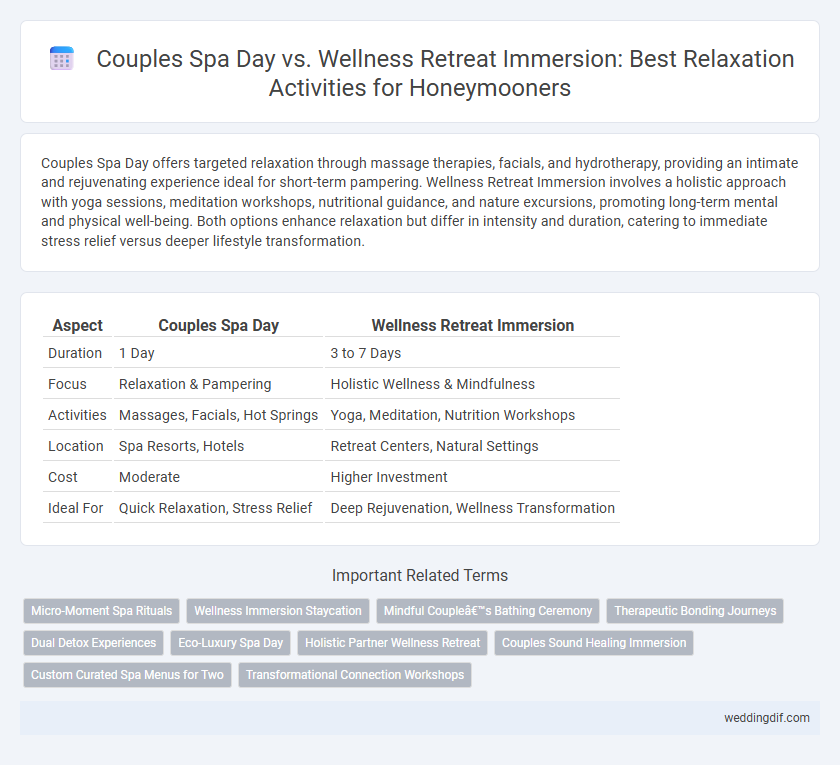Select the 'Aspect' column header
Screen dimensions: 840x765
(x=78, y=325)
